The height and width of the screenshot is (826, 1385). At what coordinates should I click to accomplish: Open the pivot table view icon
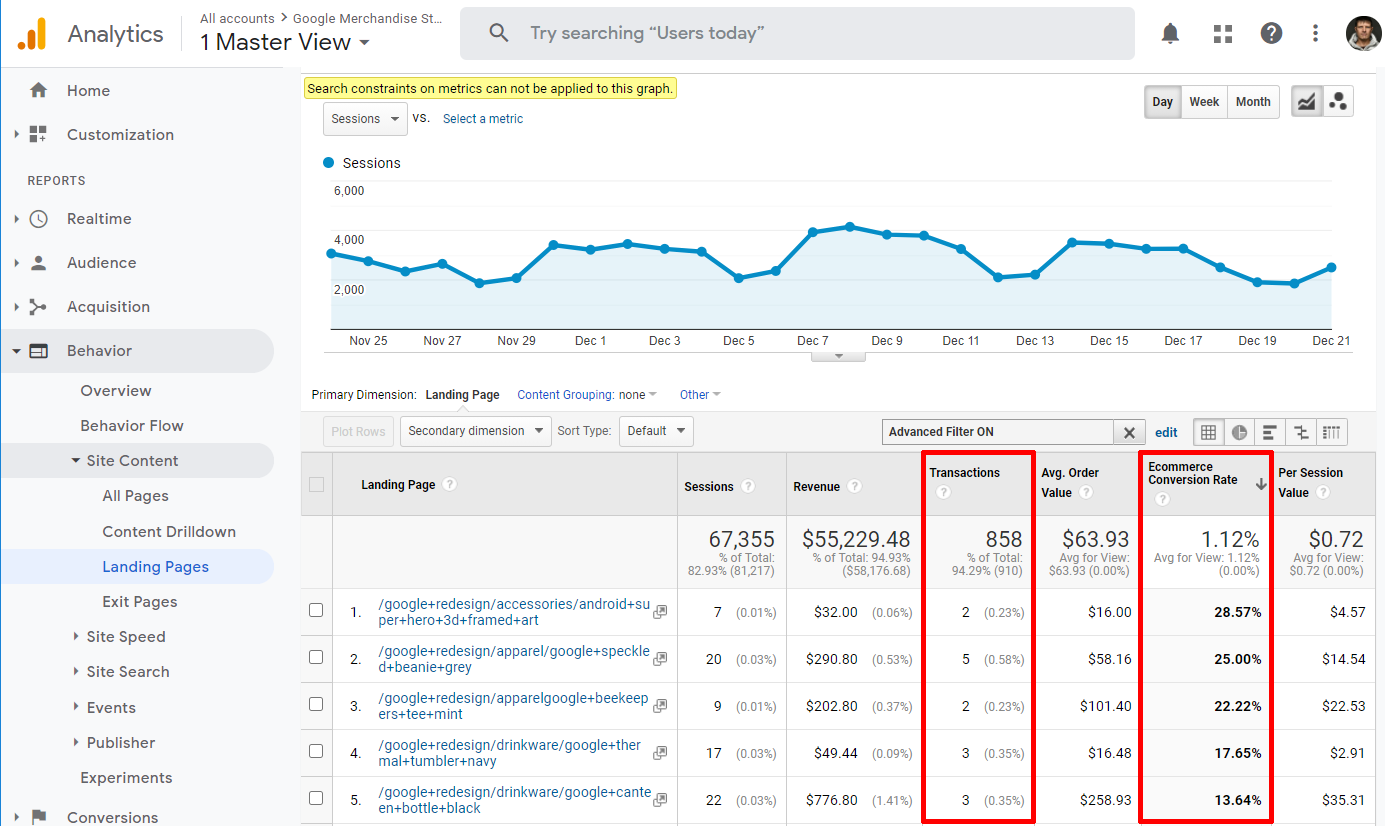click(1331, 432)
